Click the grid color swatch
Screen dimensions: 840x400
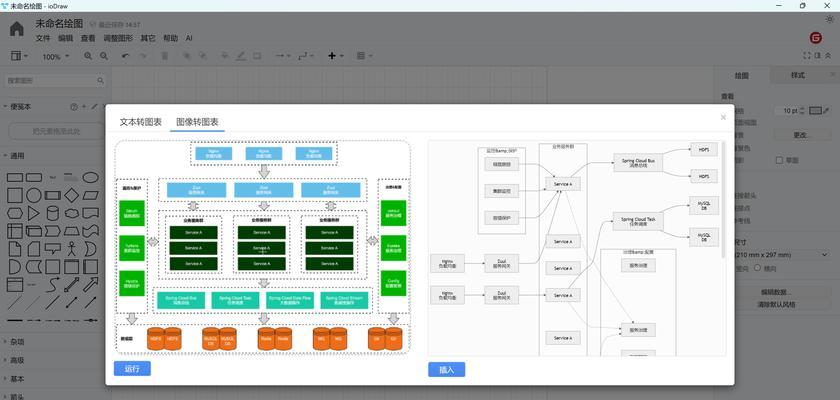[x=815, y=110]
